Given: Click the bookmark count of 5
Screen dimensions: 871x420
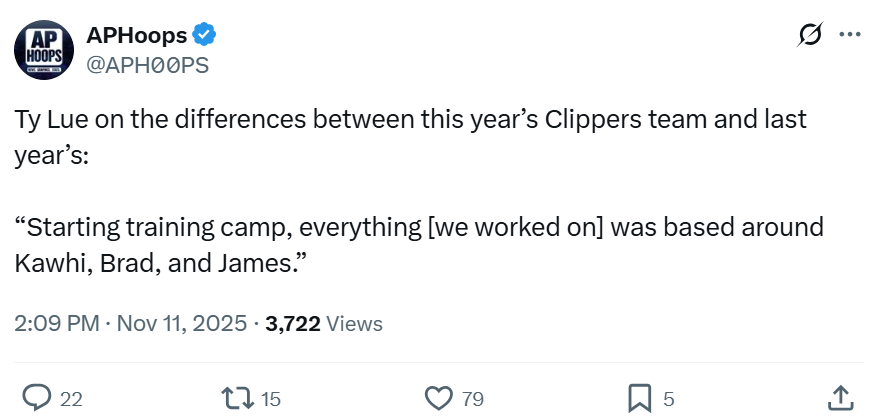Looking at the screenshot, I should click(x=669, y=399).
